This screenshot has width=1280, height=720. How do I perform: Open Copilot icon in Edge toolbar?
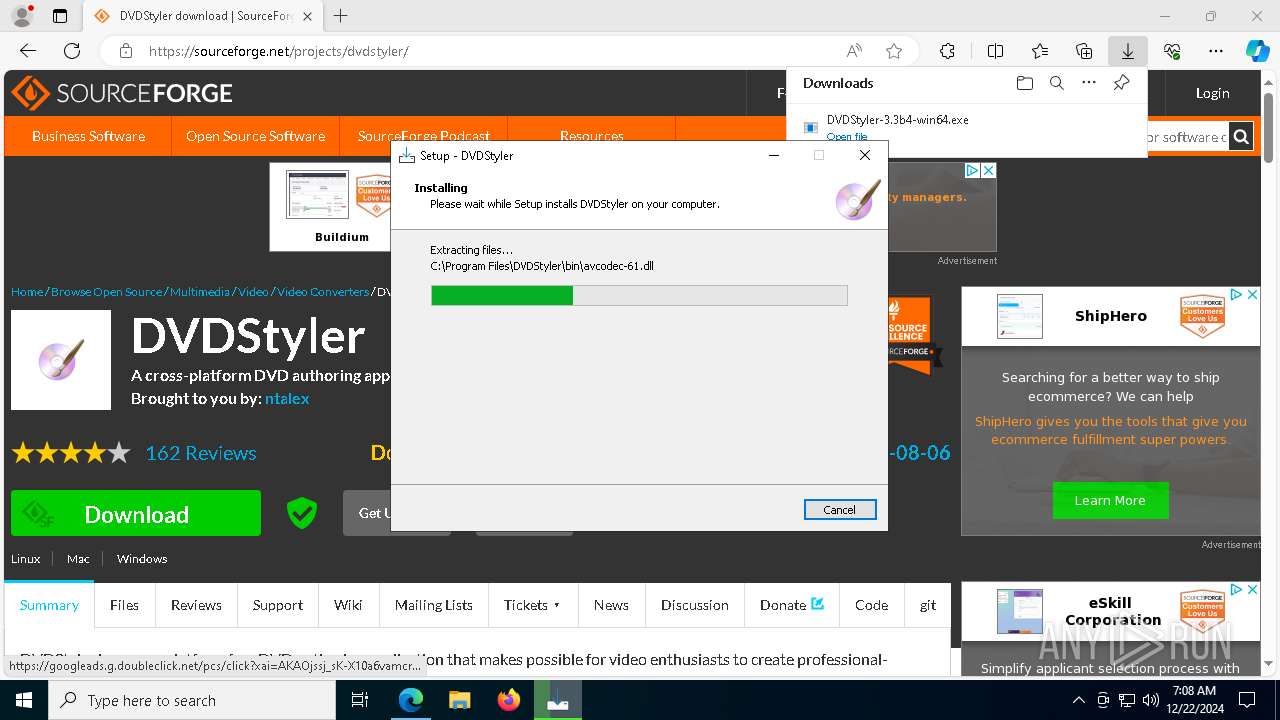point(1257,51)
